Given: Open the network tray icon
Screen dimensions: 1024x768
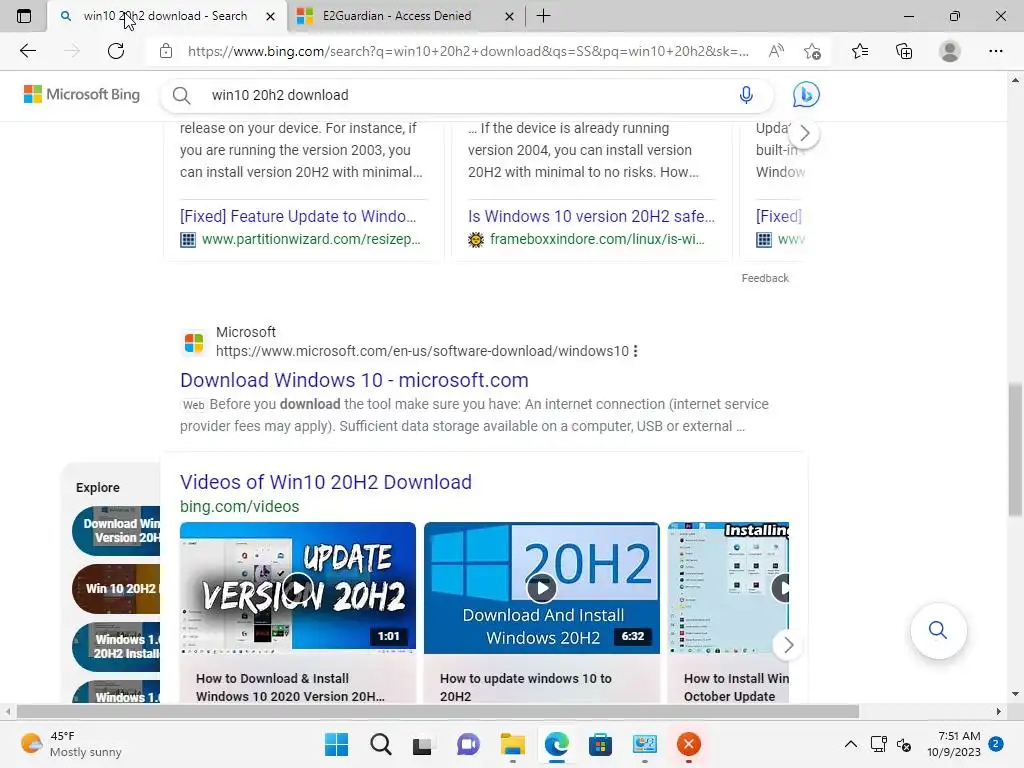Looking at the screenshot, I should pyautogui.click(x=878, y=744).
